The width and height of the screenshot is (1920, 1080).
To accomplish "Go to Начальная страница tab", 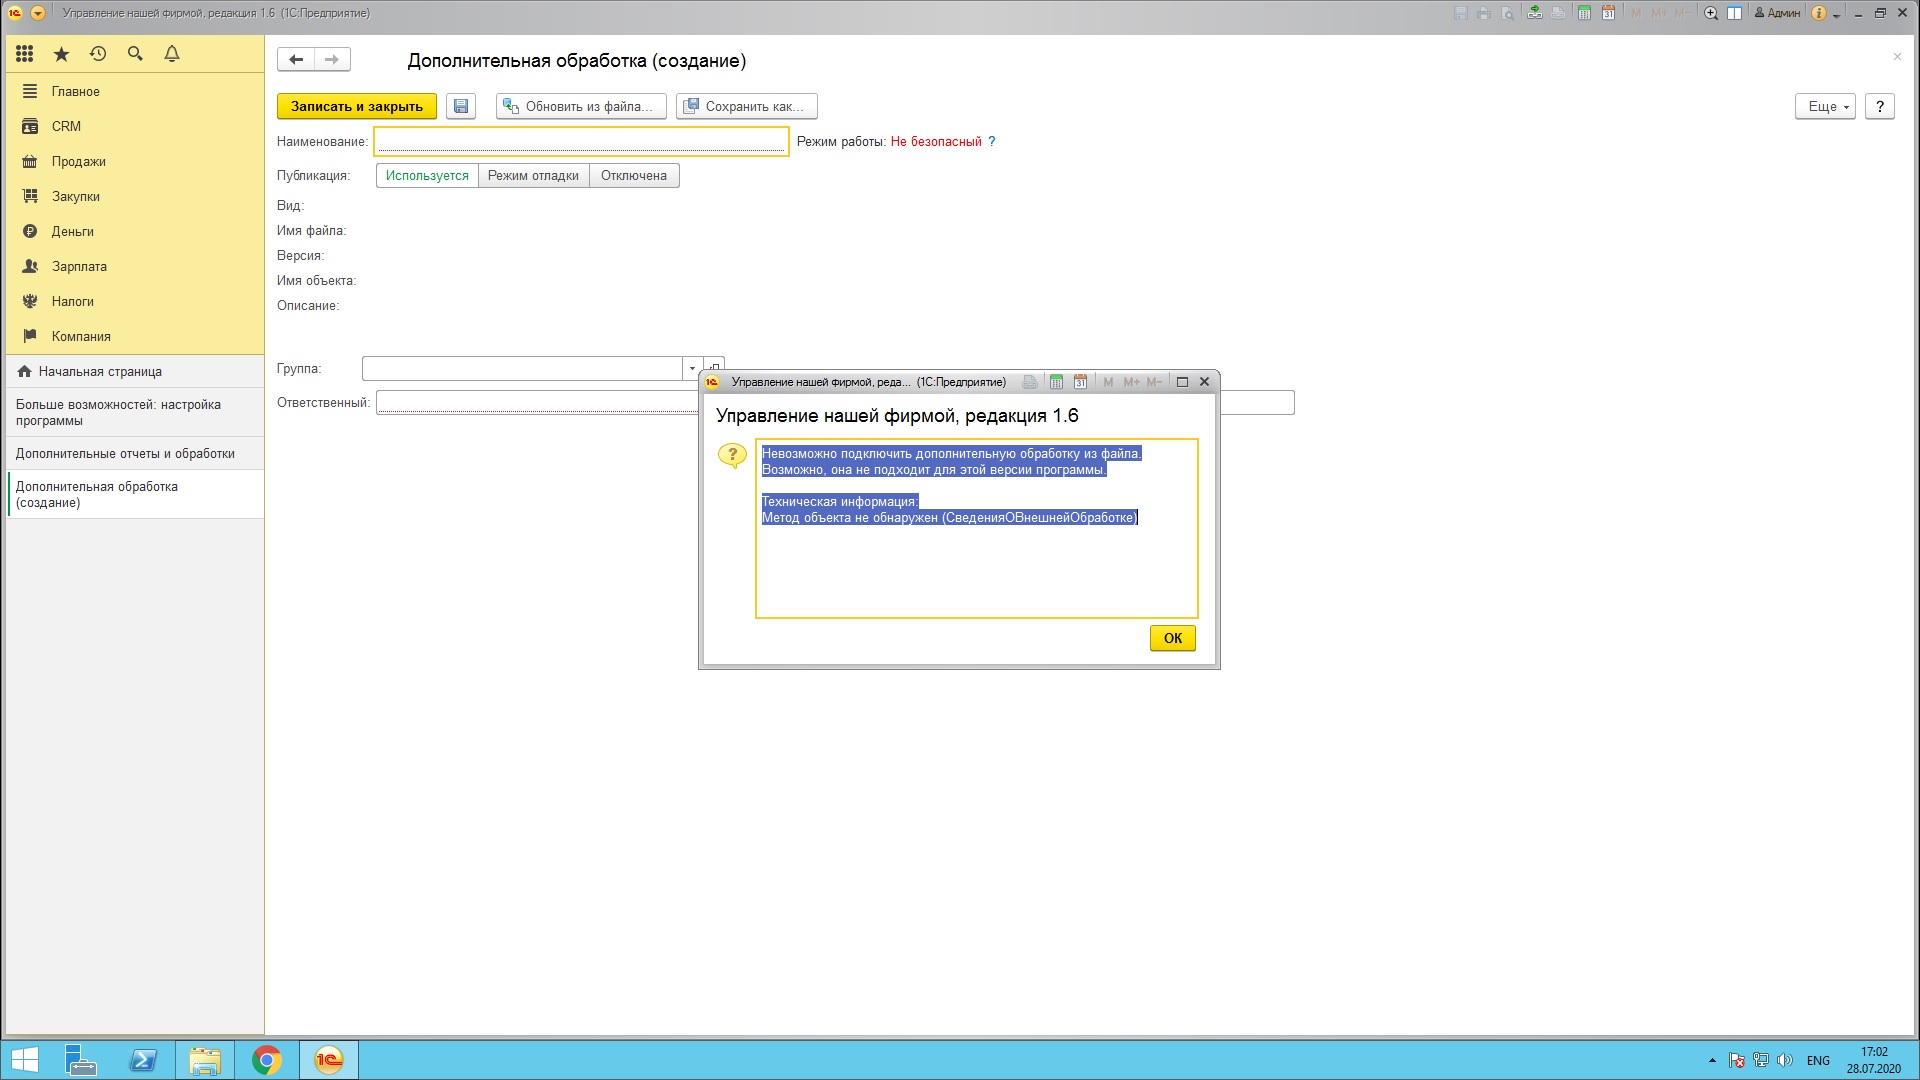I will (x=134, y=371).
